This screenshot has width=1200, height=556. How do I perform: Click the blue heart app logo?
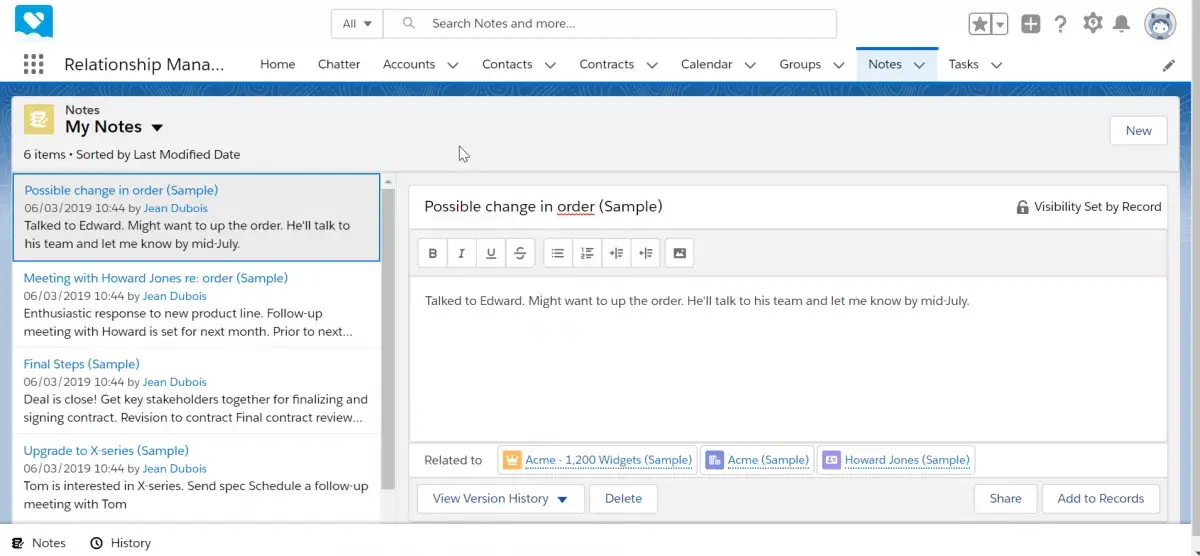click(34, 21)
